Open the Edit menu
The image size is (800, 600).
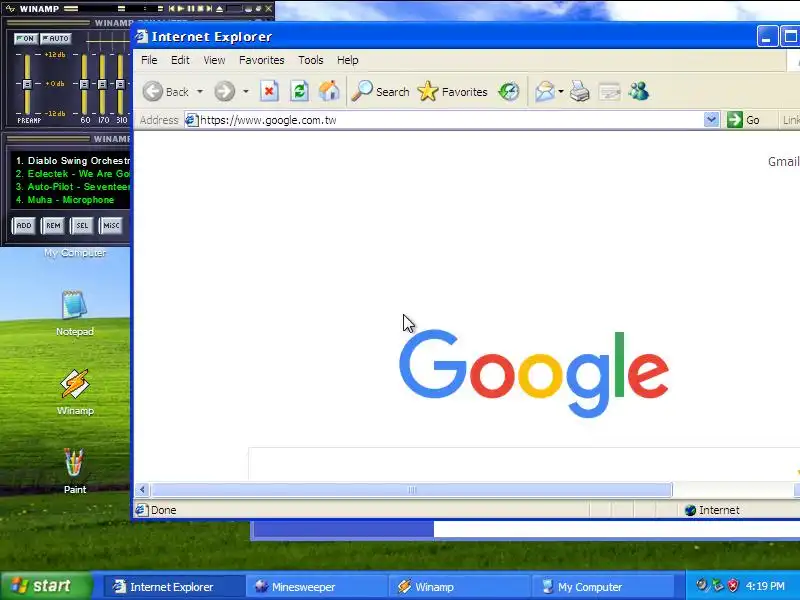[x=180, y=60]
